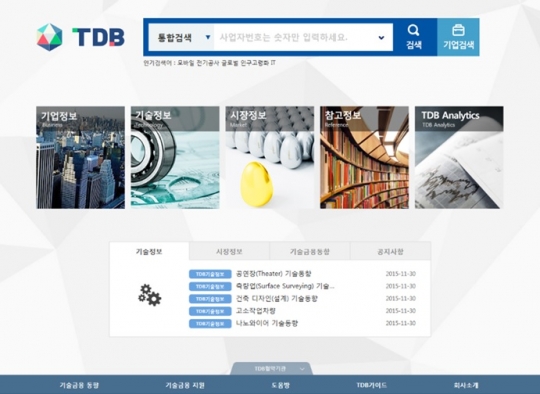Image resolution: width=540 pixels, height=394 pixels.
Task: Open the briefcase 기업검색 company search
Action: 458,37
